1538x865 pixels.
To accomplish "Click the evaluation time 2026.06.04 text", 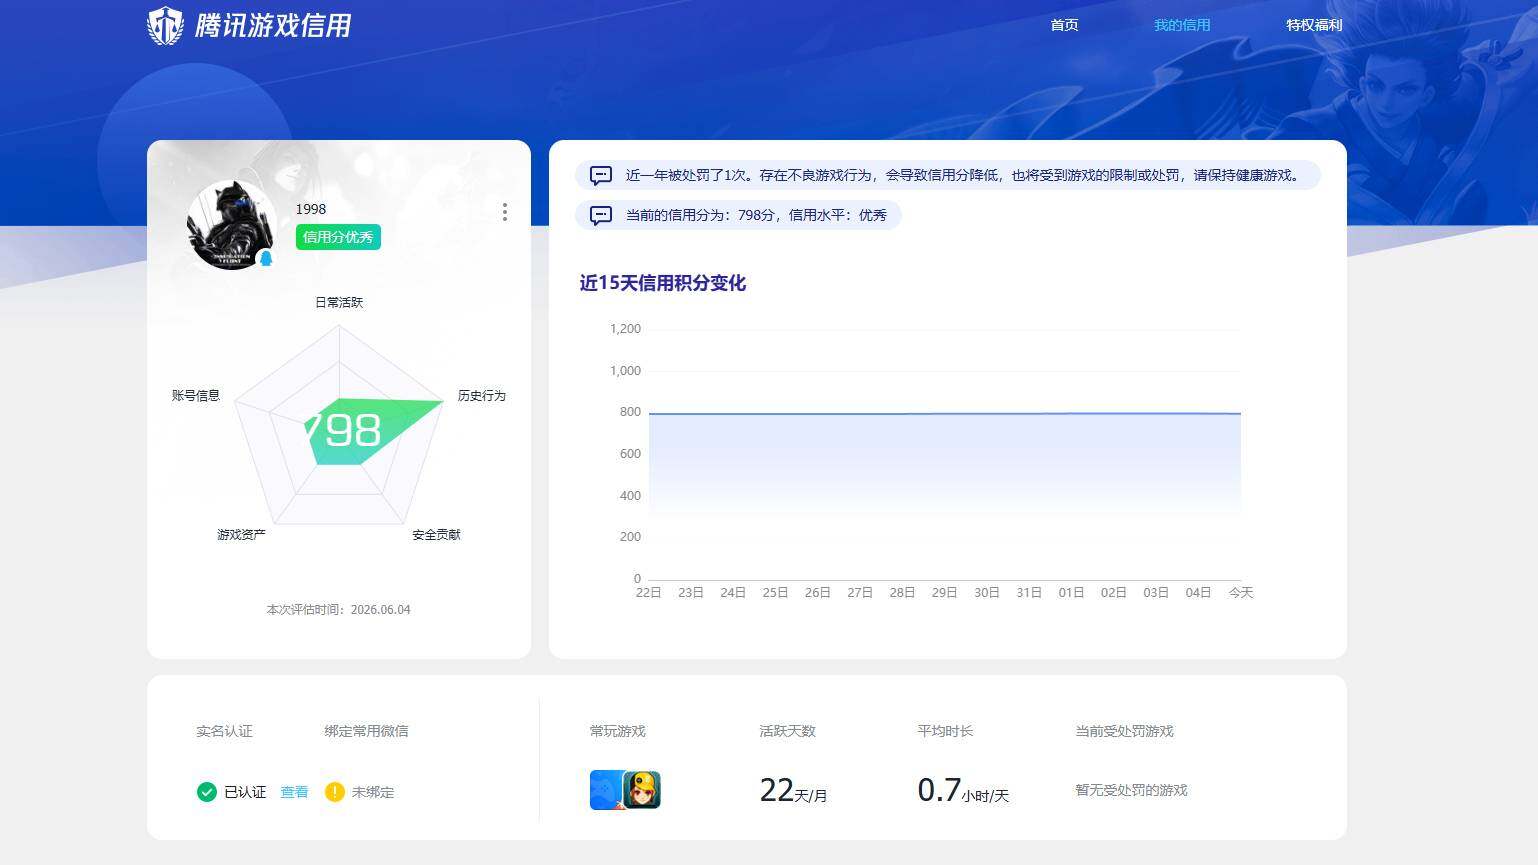I will pos(338,609).
